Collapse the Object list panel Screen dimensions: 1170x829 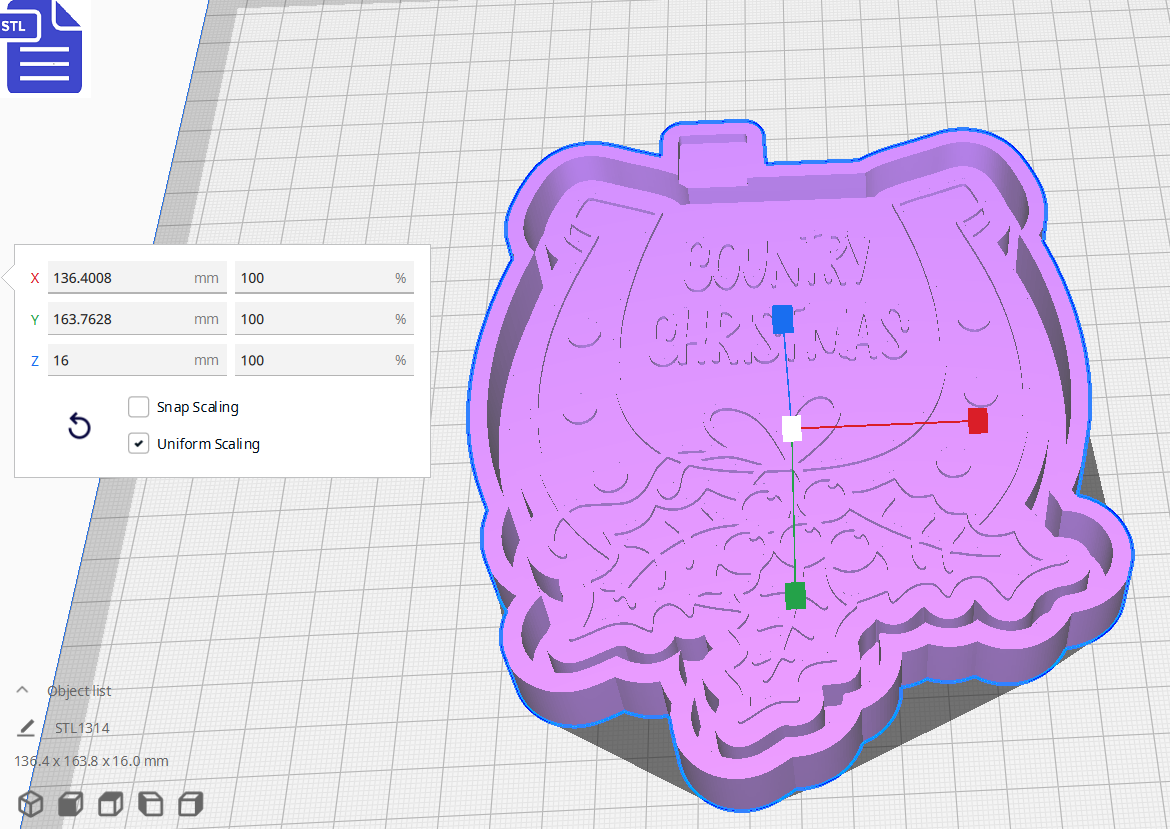(x=21, y=689)
